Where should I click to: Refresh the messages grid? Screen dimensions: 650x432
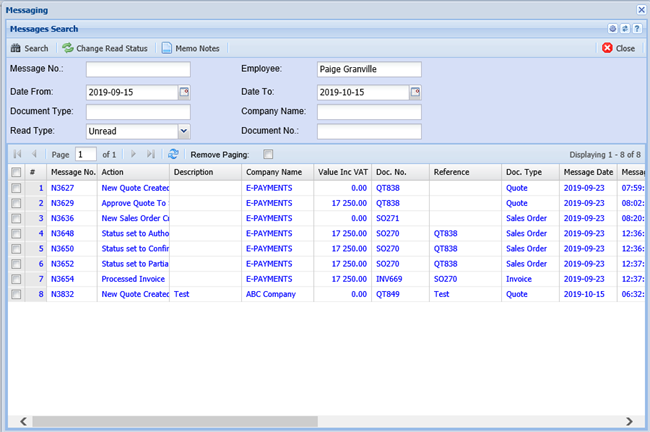pyautogui.click(x=173, y=154)
